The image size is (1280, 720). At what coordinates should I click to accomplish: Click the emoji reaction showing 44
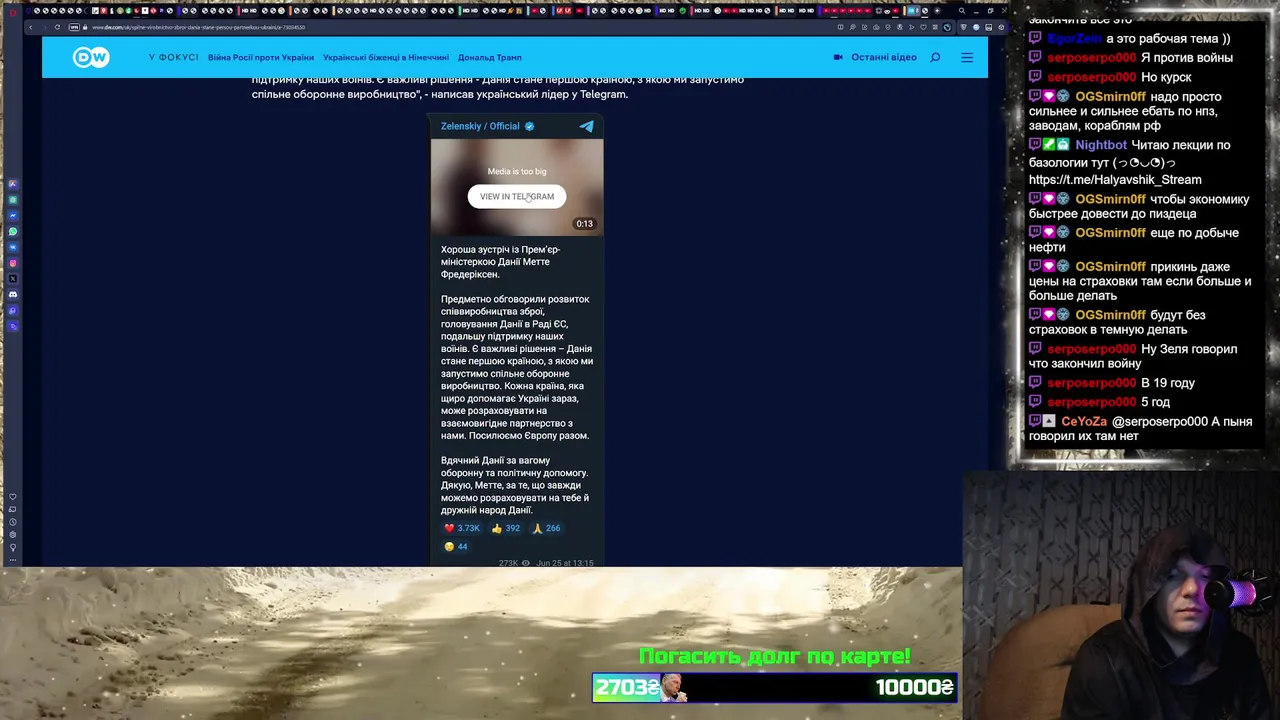pyautogui.click(x=456, y=546)
